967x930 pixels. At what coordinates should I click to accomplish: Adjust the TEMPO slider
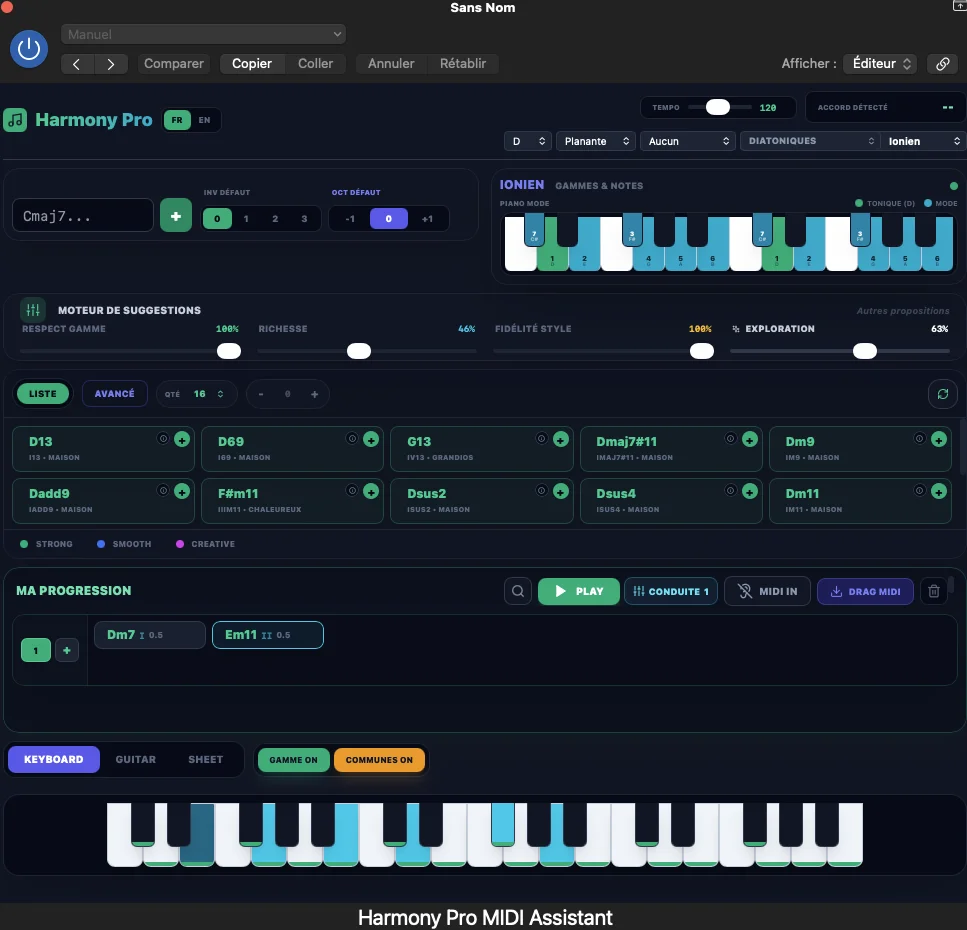[x=718, y=107]
